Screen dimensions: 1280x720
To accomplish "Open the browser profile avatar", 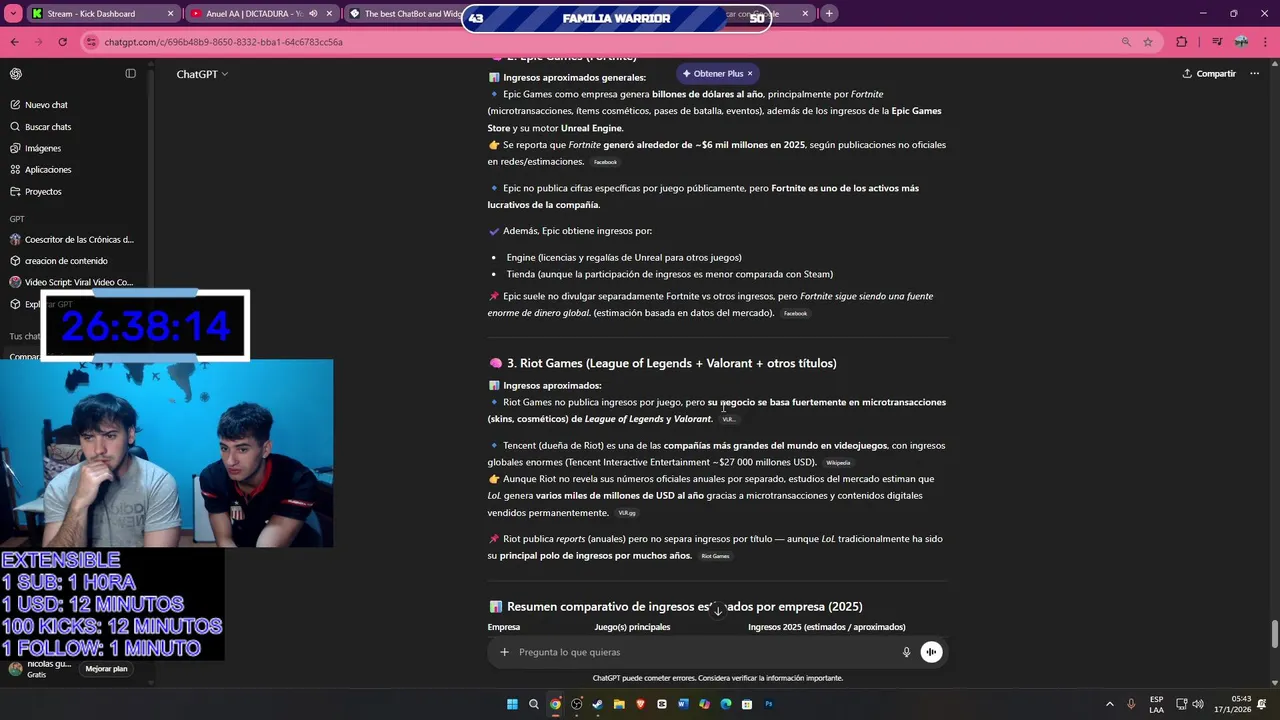I will 1241,42.
